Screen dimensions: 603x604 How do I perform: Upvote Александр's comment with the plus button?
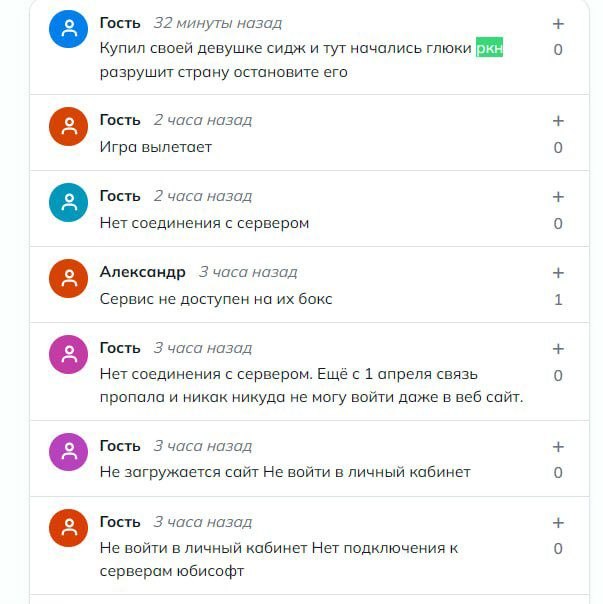(558, 273)
